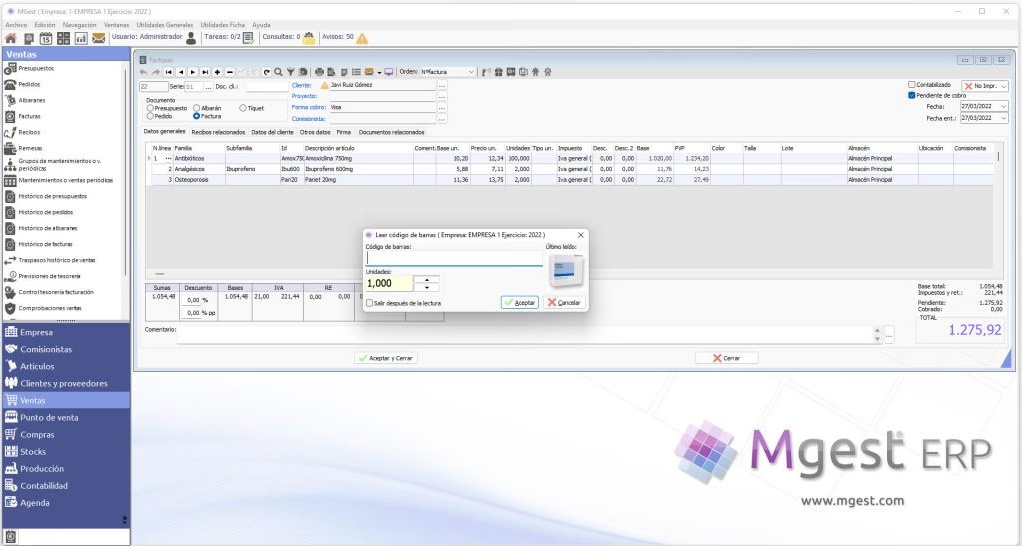Open the calculator icon in main toolbar

coord(63,38)
